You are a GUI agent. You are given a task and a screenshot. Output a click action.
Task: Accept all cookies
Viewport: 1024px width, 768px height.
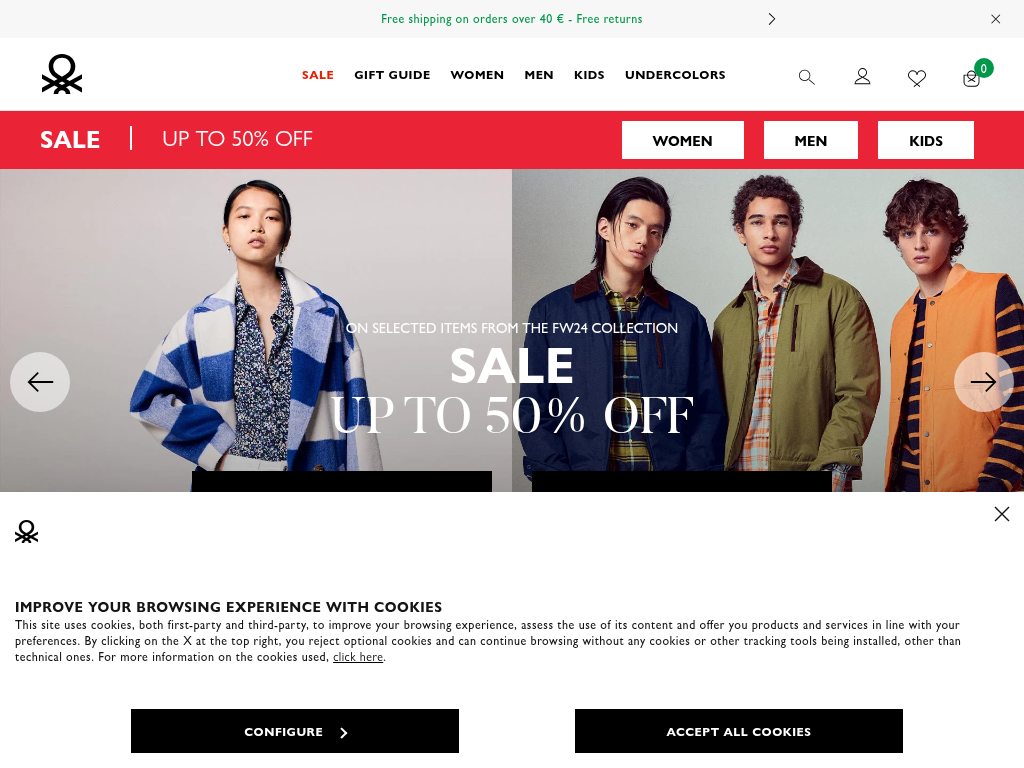(739, 731)
